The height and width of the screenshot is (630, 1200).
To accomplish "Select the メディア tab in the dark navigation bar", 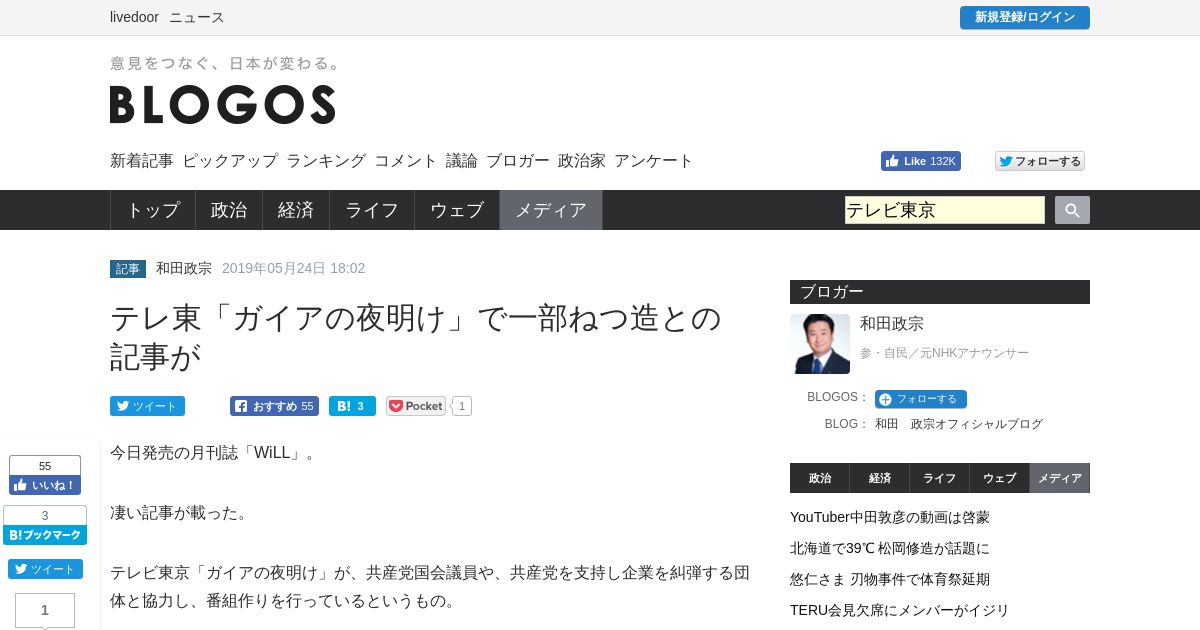I will pyautogui.click(x=551, y=210).
